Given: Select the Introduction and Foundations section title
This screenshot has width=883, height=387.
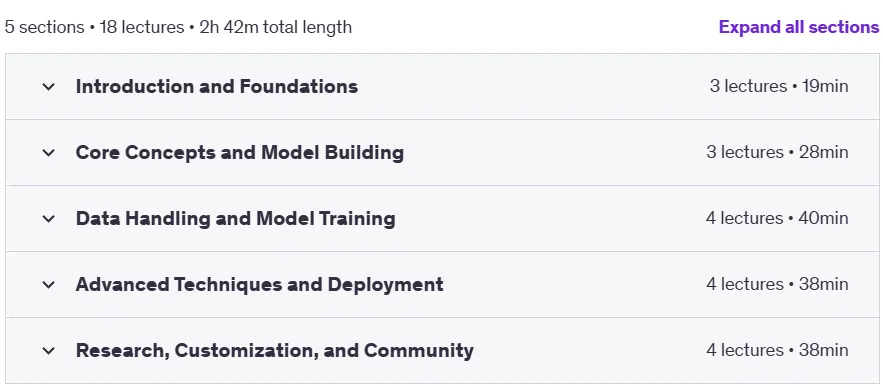Looking at the screenshot, I should [217, 86].
